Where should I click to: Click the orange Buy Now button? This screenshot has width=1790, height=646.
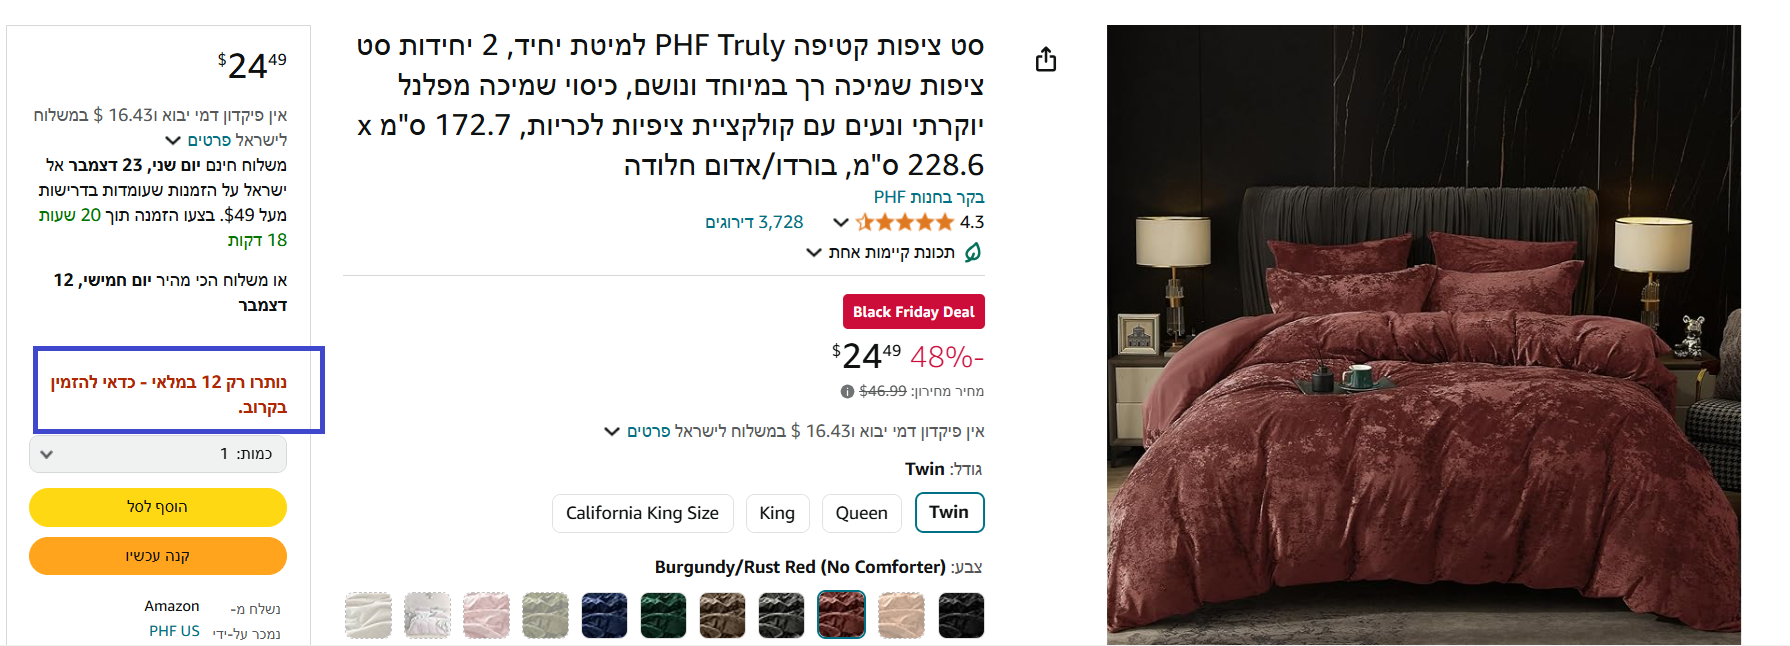click(x=158, y=556)
